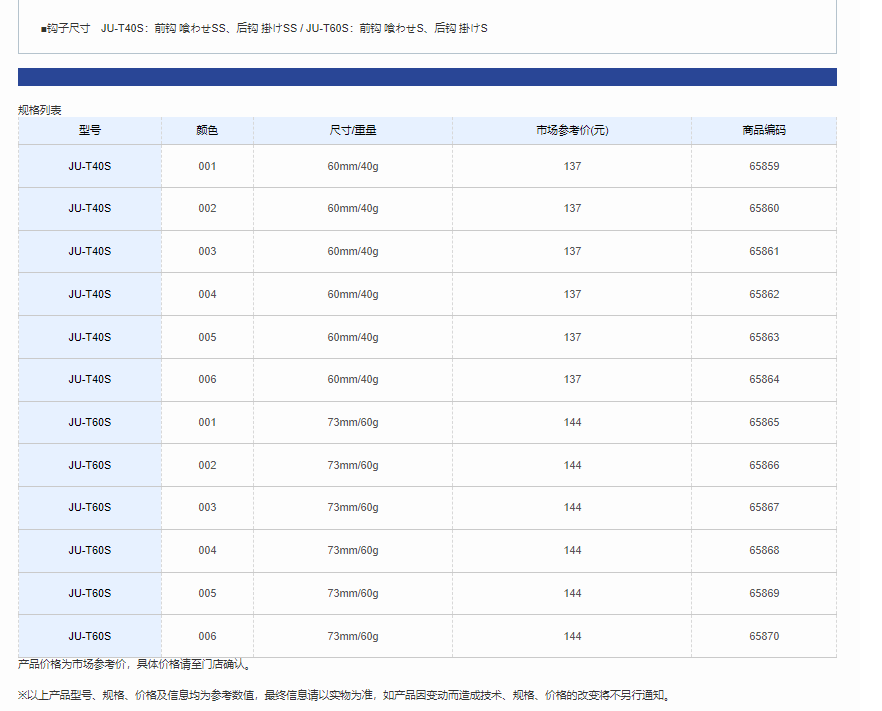882x711 pixels.
Task: Click the 规格列表 heading
Action: click(x=39, y=110)
